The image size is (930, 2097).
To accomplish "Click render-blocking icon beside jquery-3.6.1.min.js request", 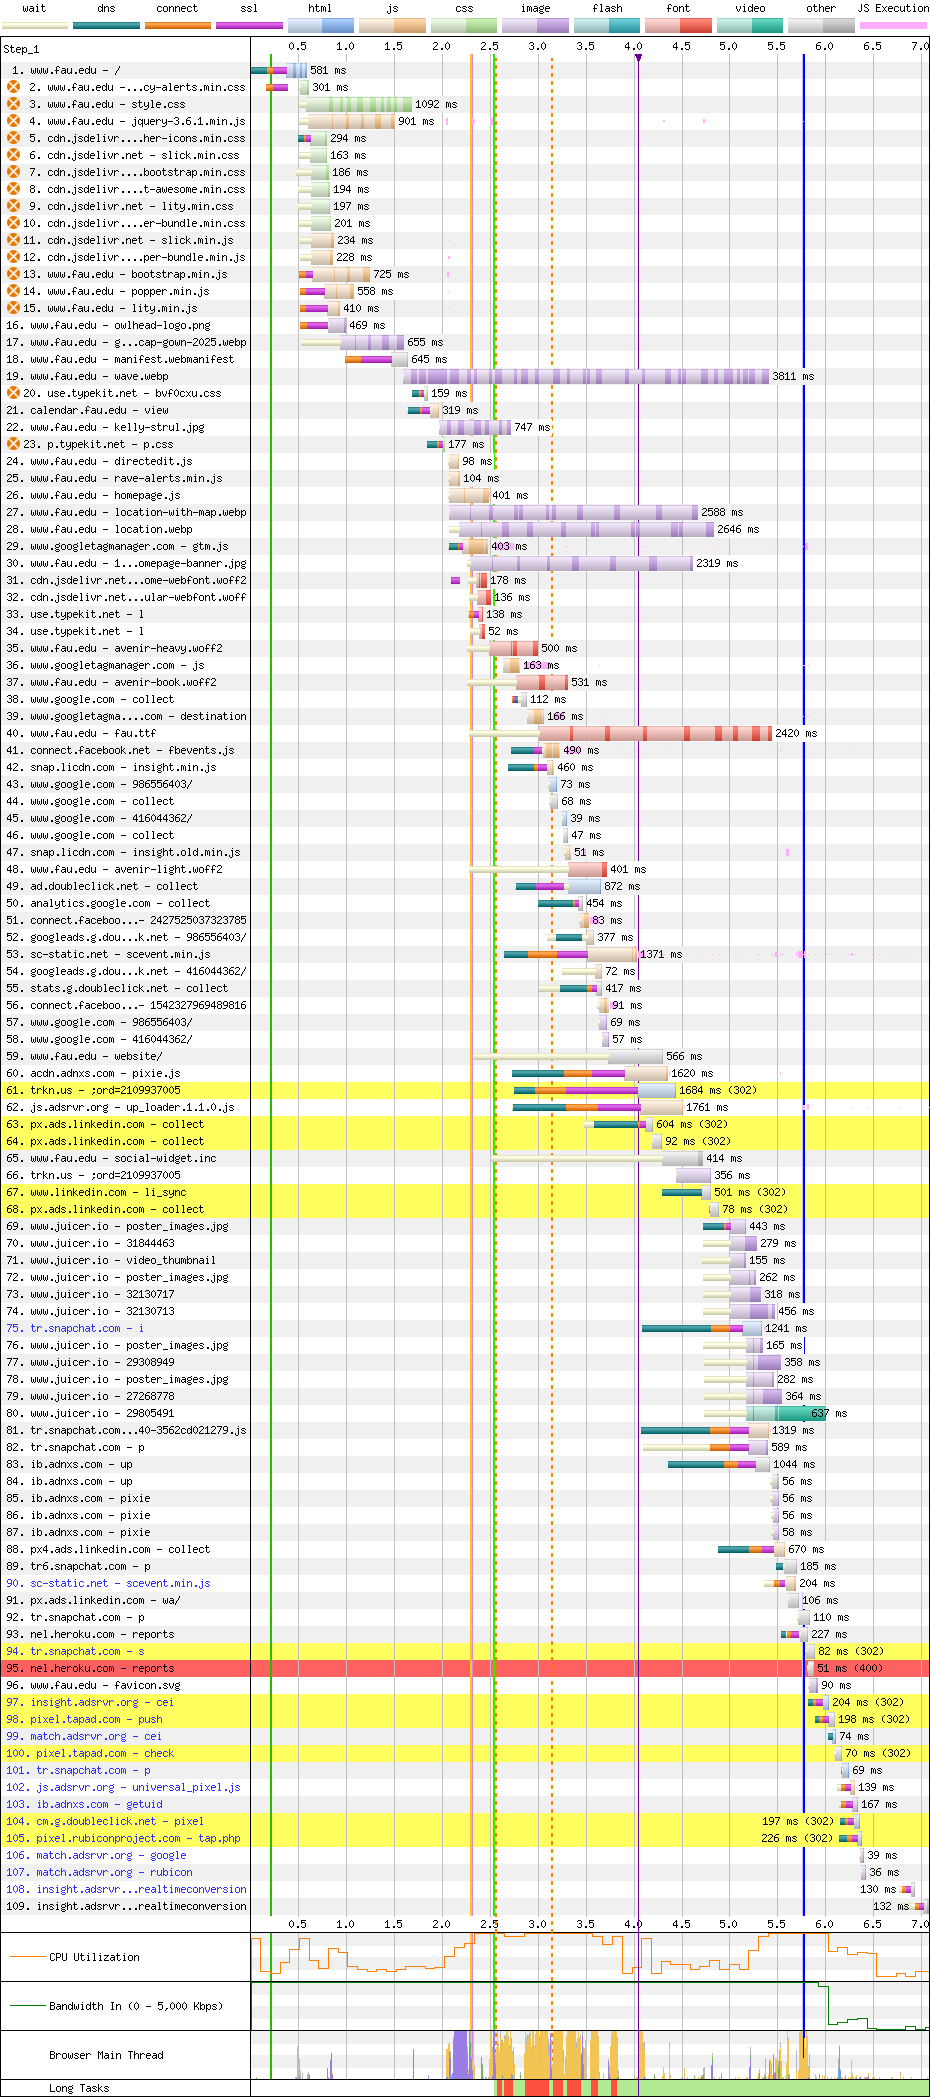I will (x=13, y=121).
